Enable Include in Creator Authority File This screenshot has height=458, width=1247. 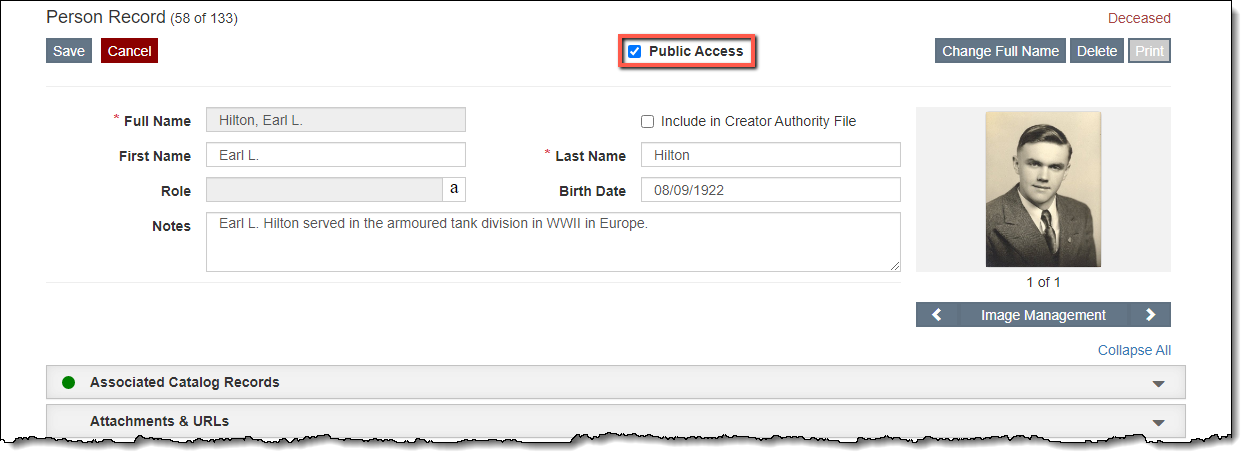pyautogui.click(x=648, y=121)
